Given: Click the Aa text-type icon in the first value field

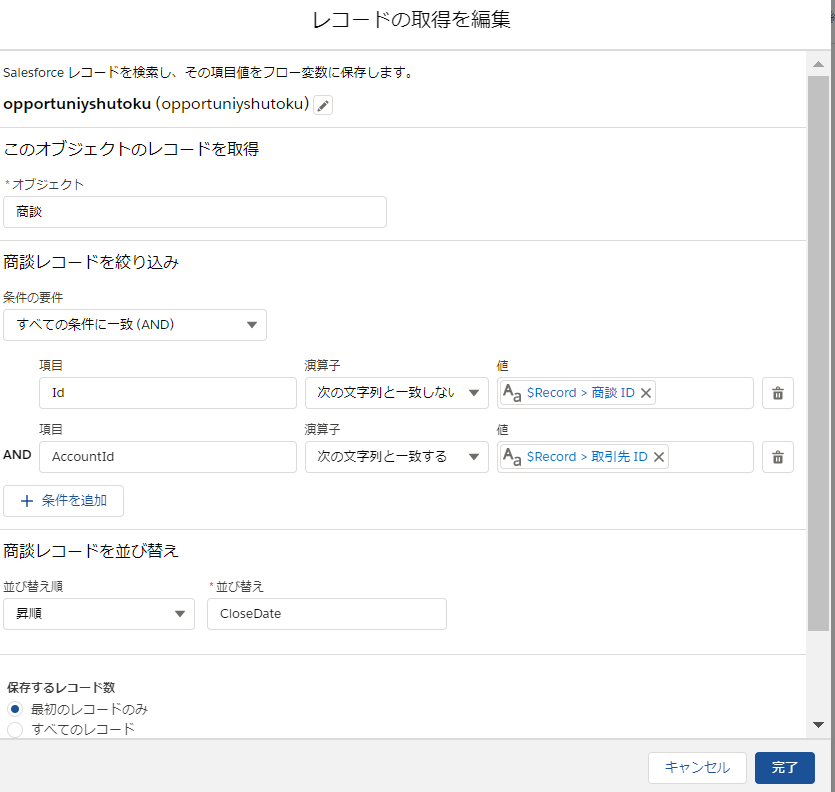Looking at the screenshot, I should [513, 392].
